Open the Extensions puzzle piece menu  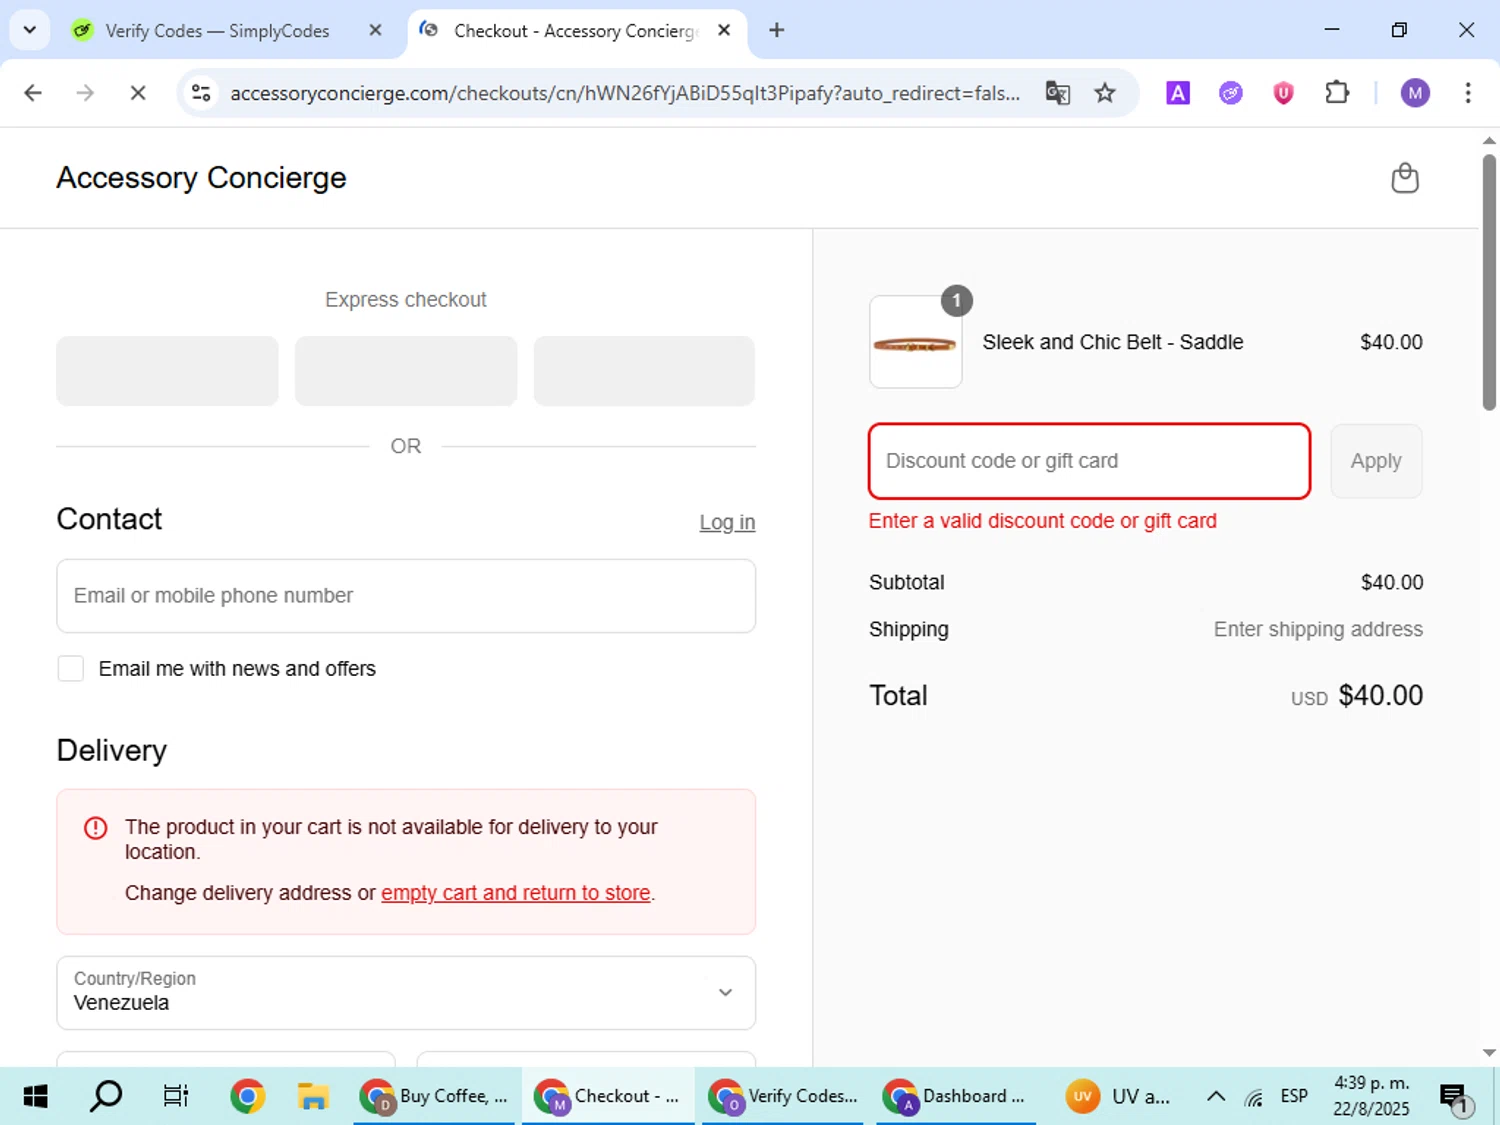pos(1337,93)
